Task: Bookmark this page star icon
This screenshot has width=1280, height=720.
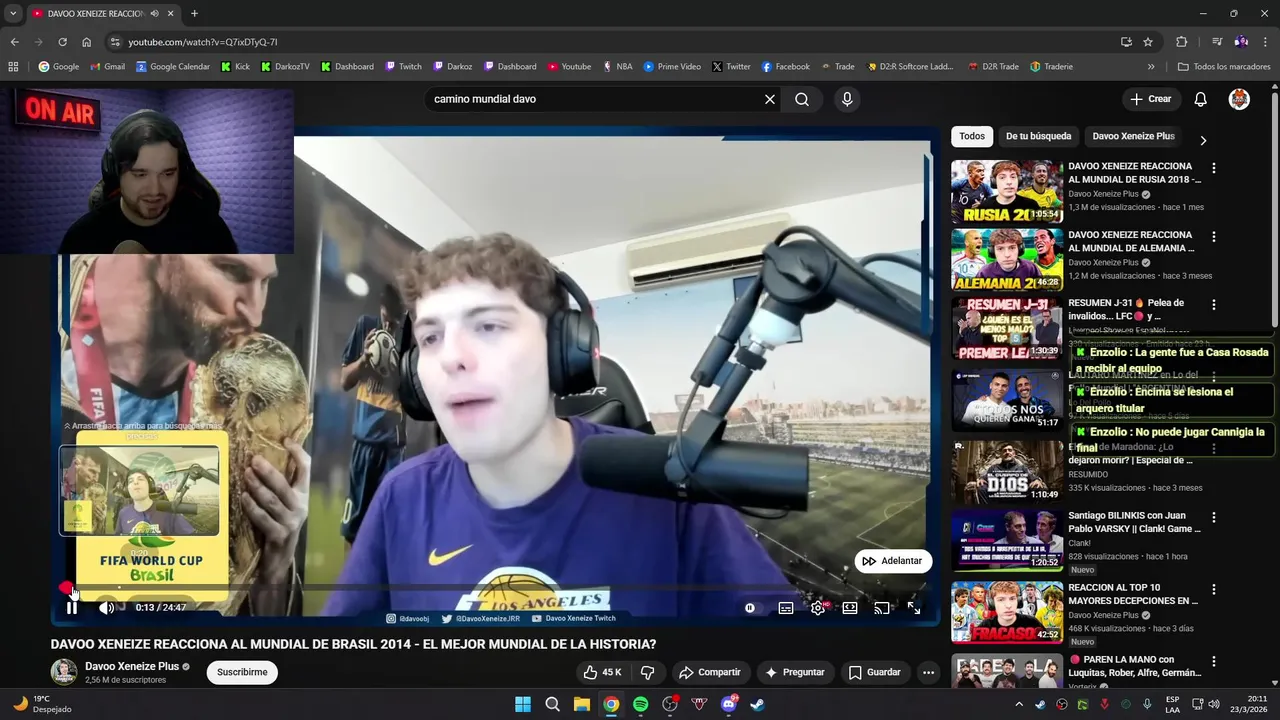Action: coord(1148,42)
